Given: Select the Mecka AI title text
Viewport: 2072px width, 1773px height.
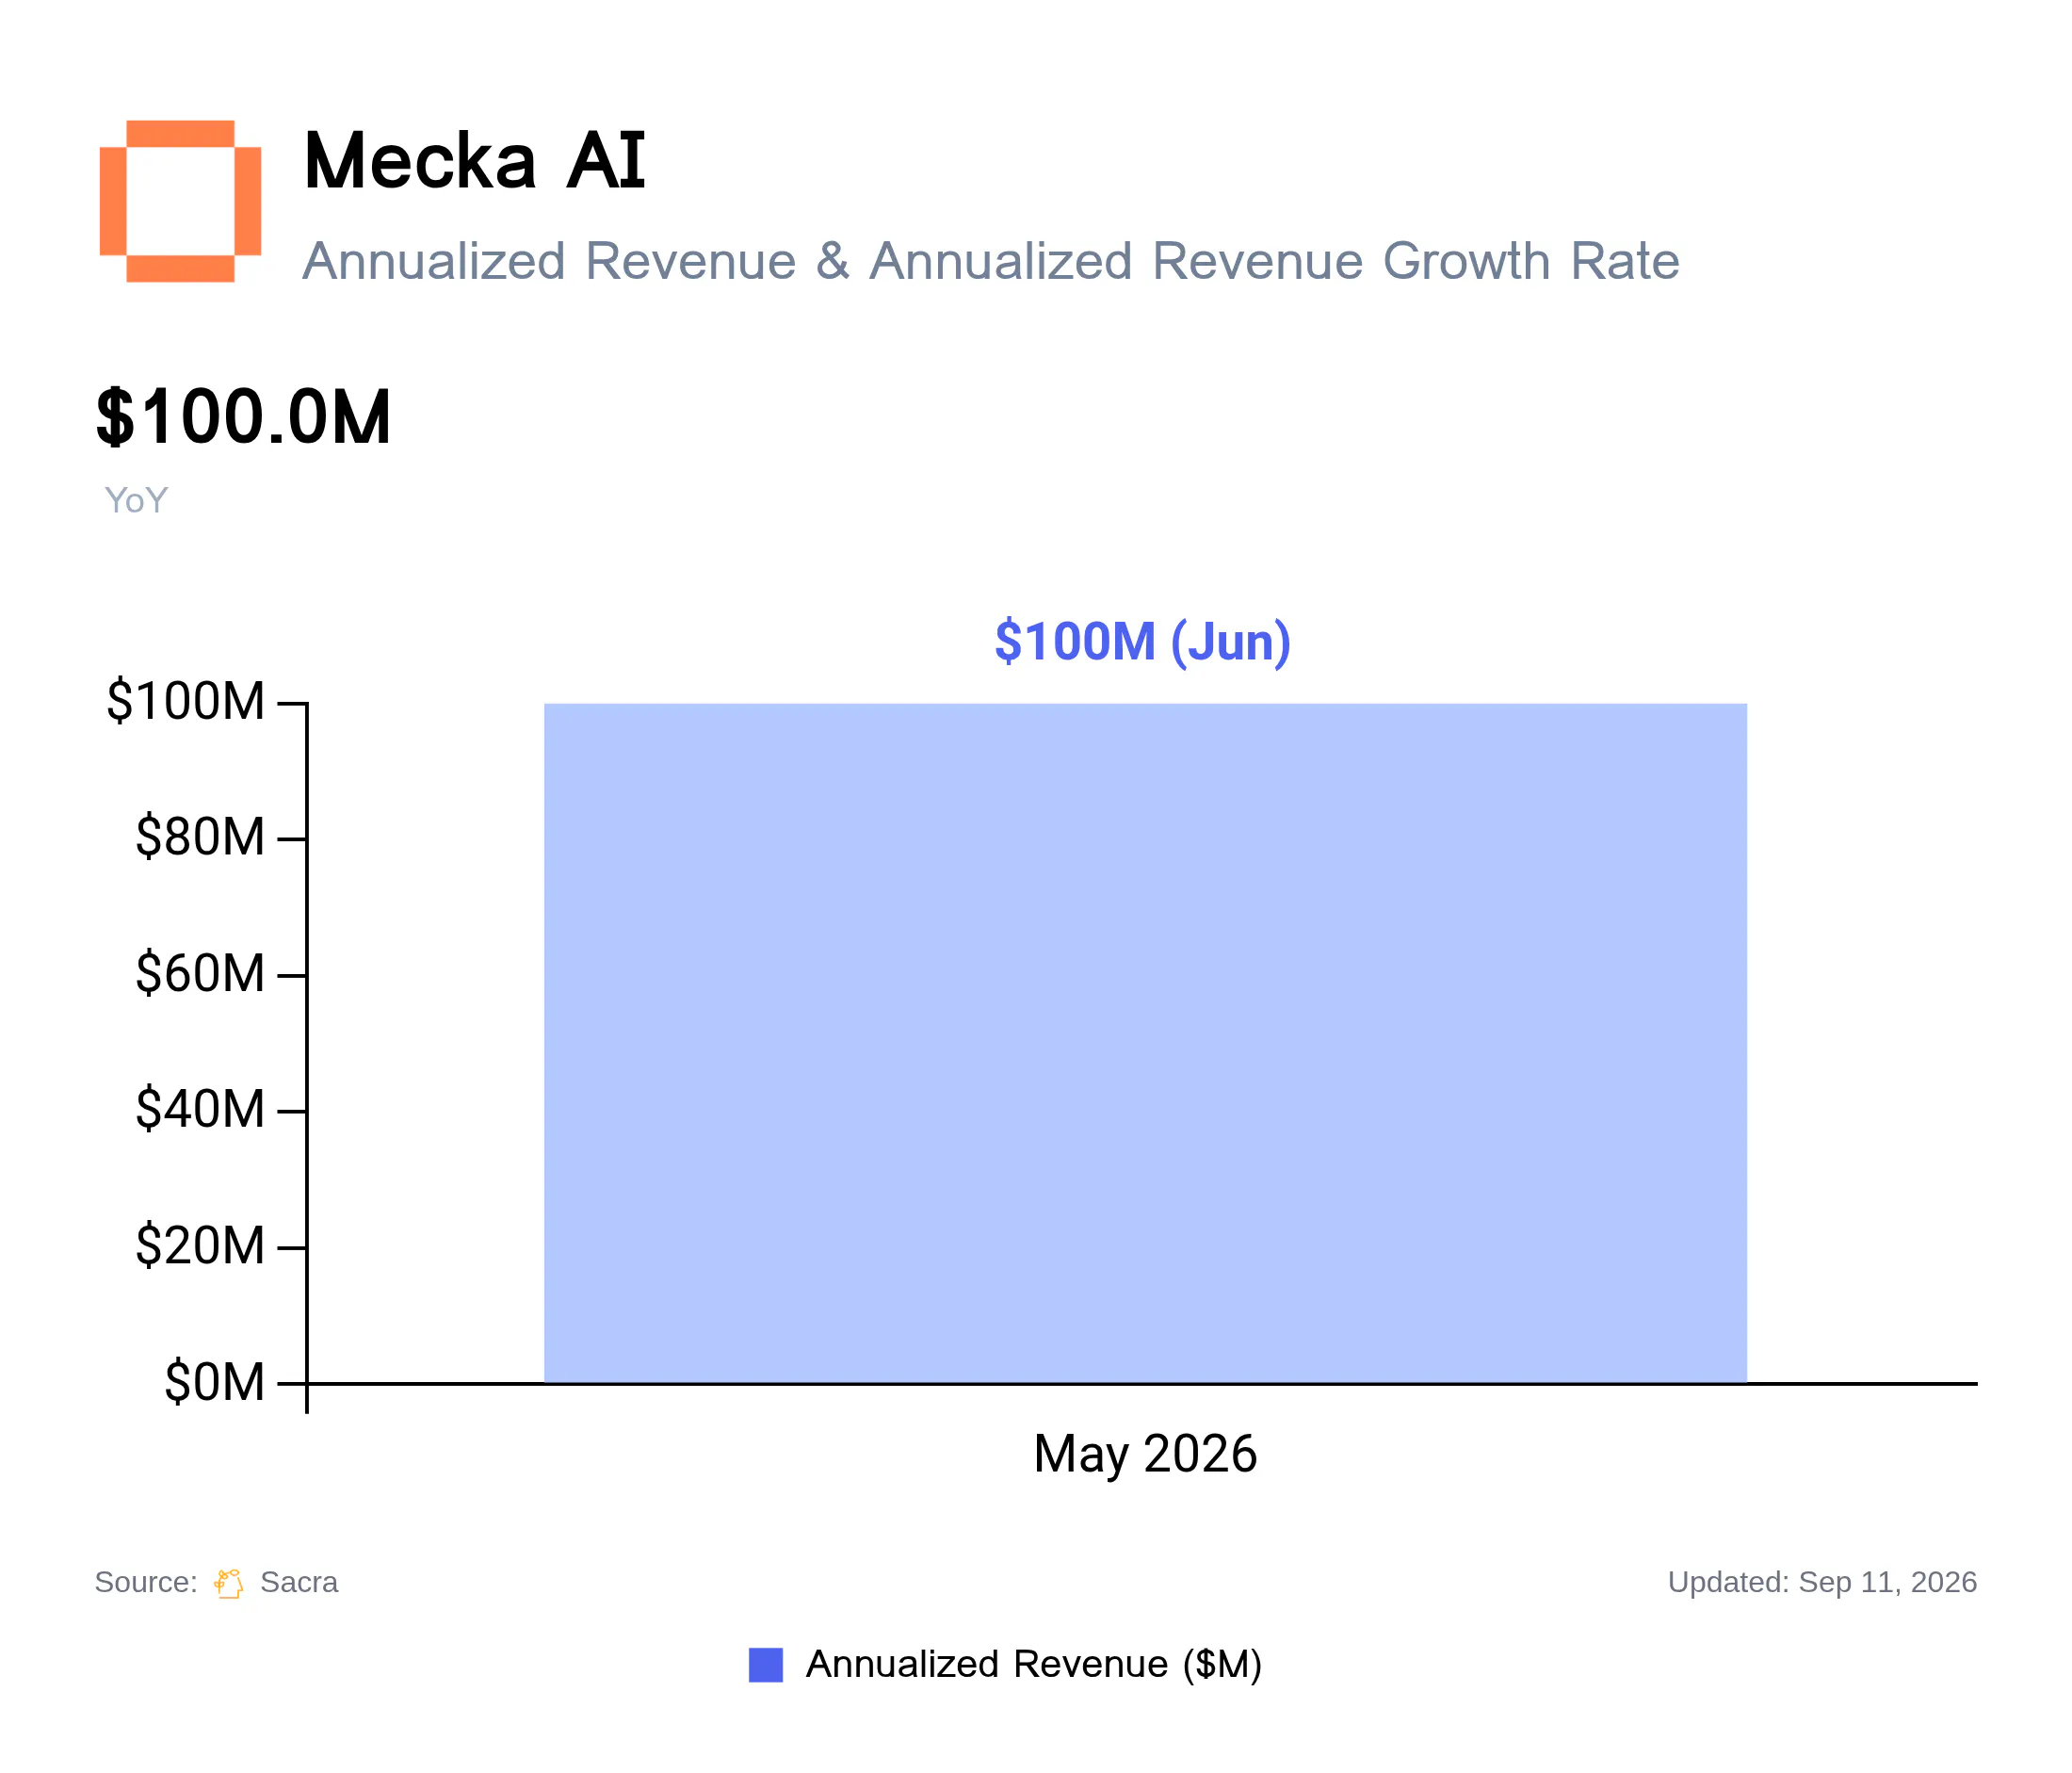Looking at the screenshot, I should coord(475,160).
